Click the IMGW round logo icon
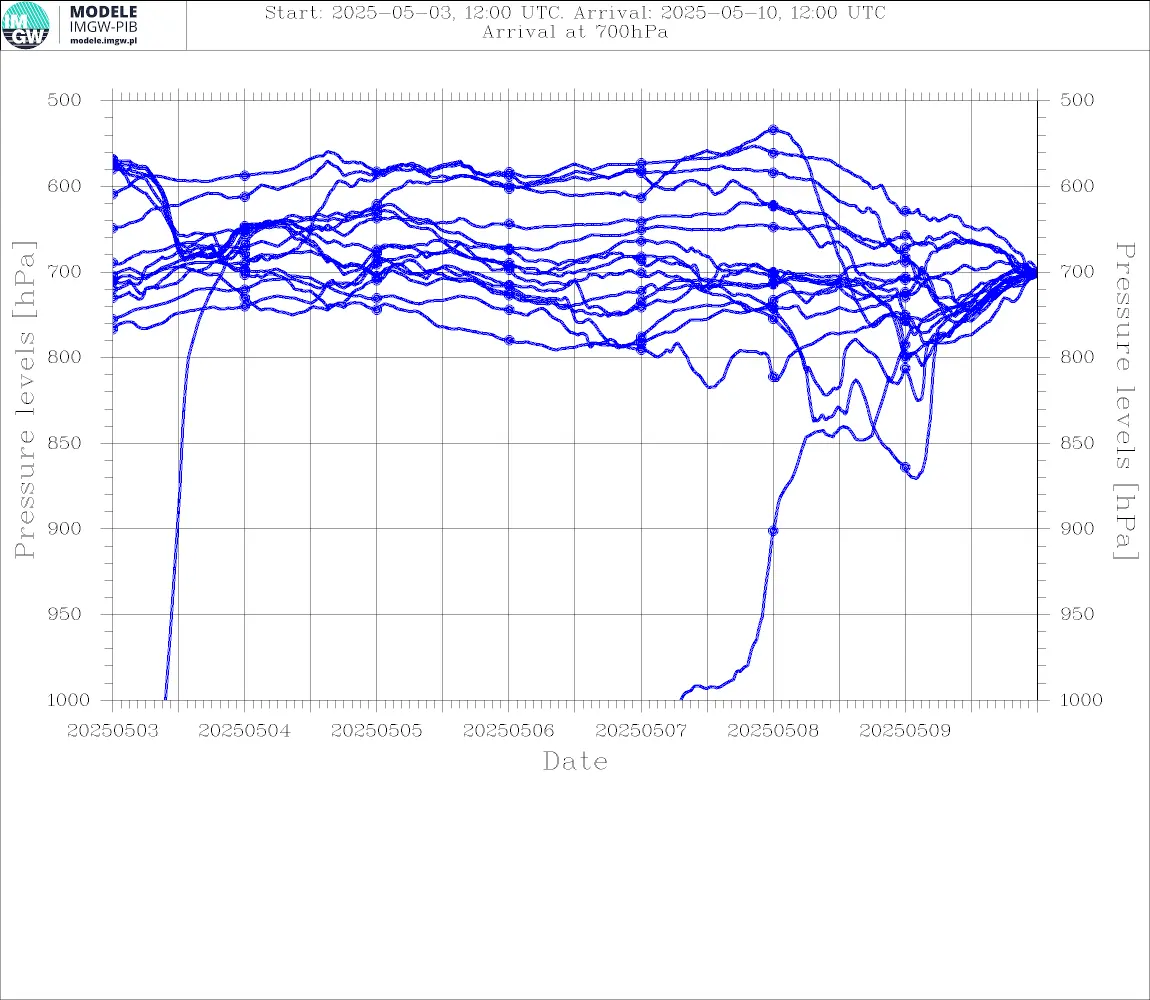The image size is (1150, 1000). tap(26, 25)
